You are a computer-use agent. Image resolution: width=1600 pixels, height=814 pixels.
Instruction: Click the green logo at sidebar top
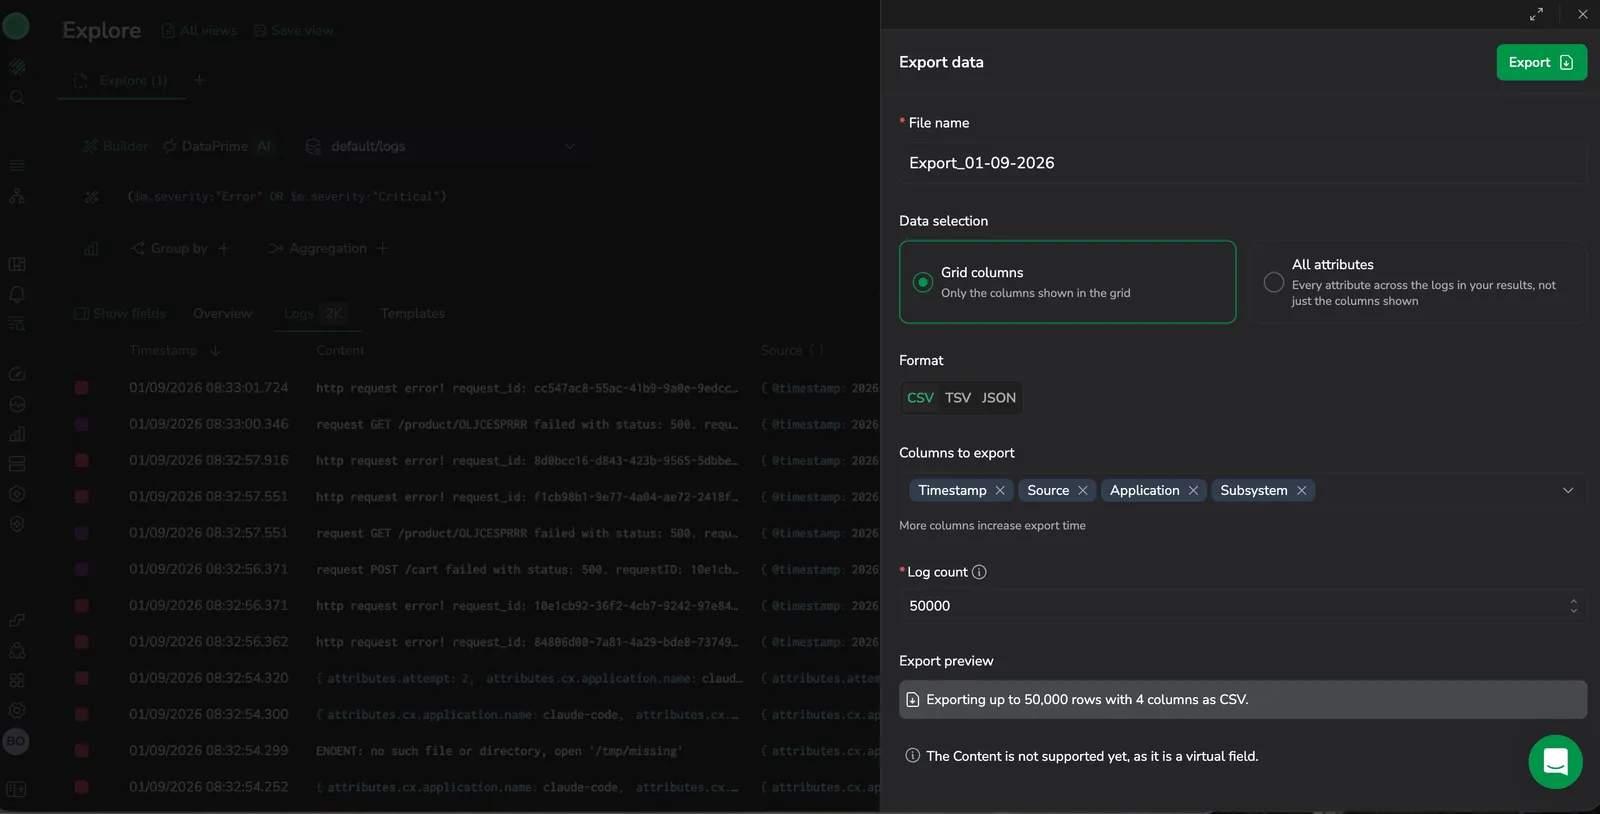[16, 26]
